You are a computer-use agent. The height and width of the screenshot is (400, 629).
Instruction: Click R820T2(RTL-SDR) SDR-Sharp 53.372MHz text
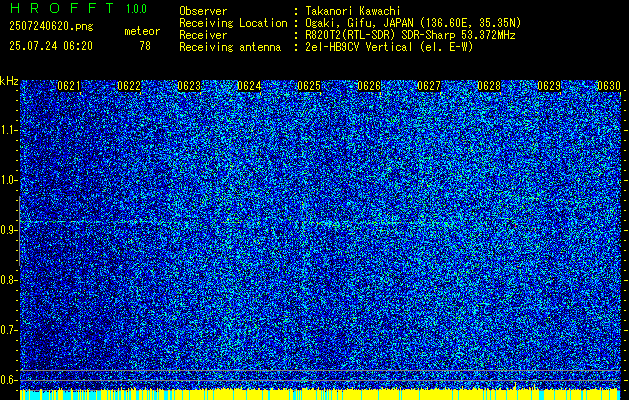410,36
